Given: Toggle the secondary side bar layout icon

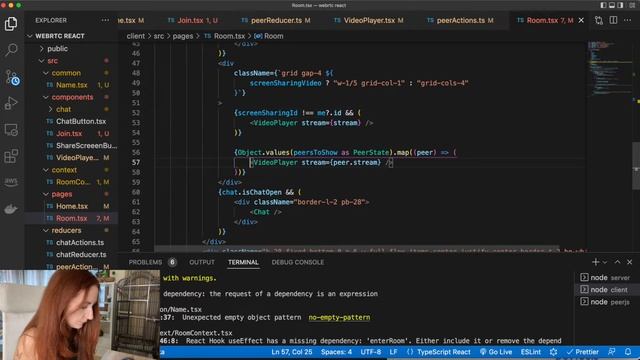Looking at the screenshot, I should [x=620, y=5].
